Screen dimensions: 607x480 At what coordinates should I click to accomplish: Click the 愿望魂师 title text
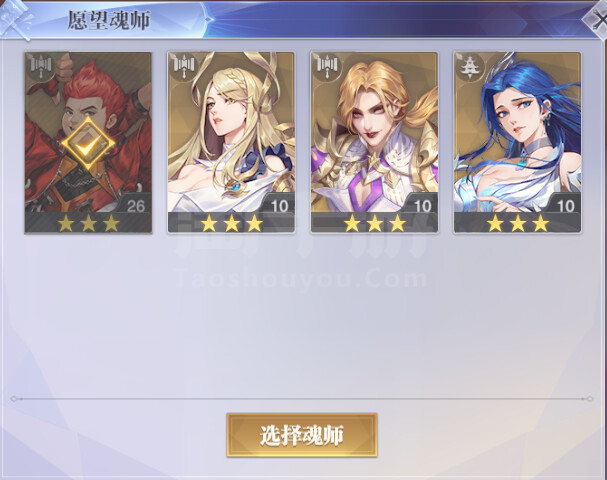pos(109,20)
